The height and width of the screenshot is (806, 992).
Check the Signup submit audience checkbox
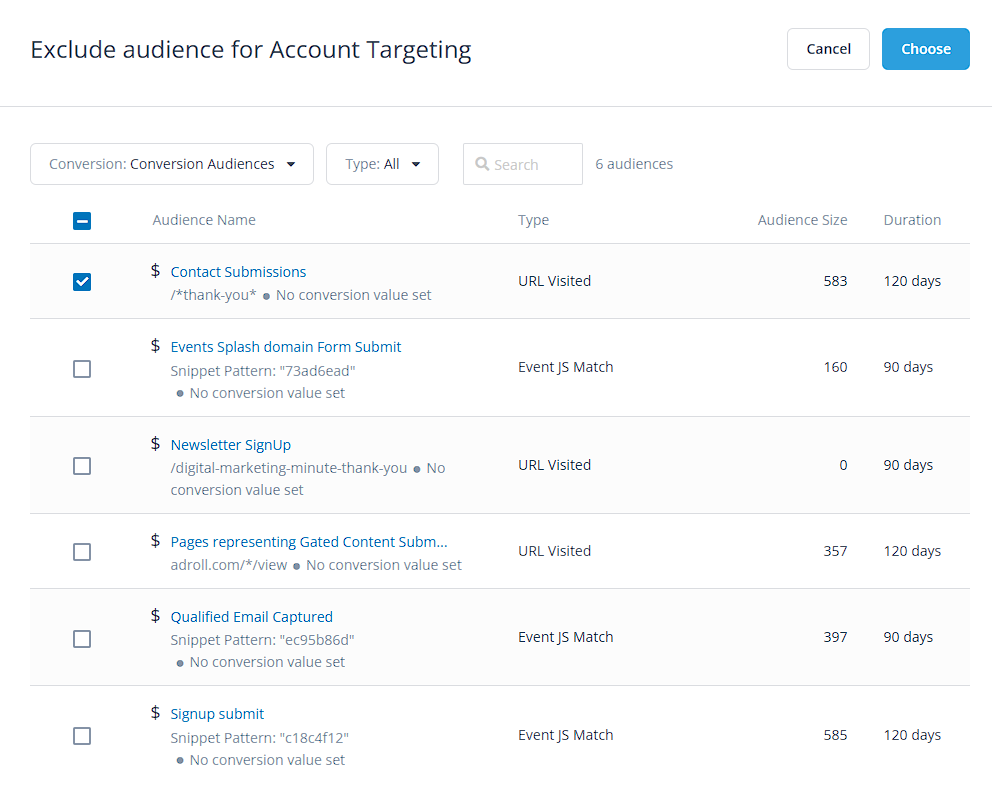(82, 736)
